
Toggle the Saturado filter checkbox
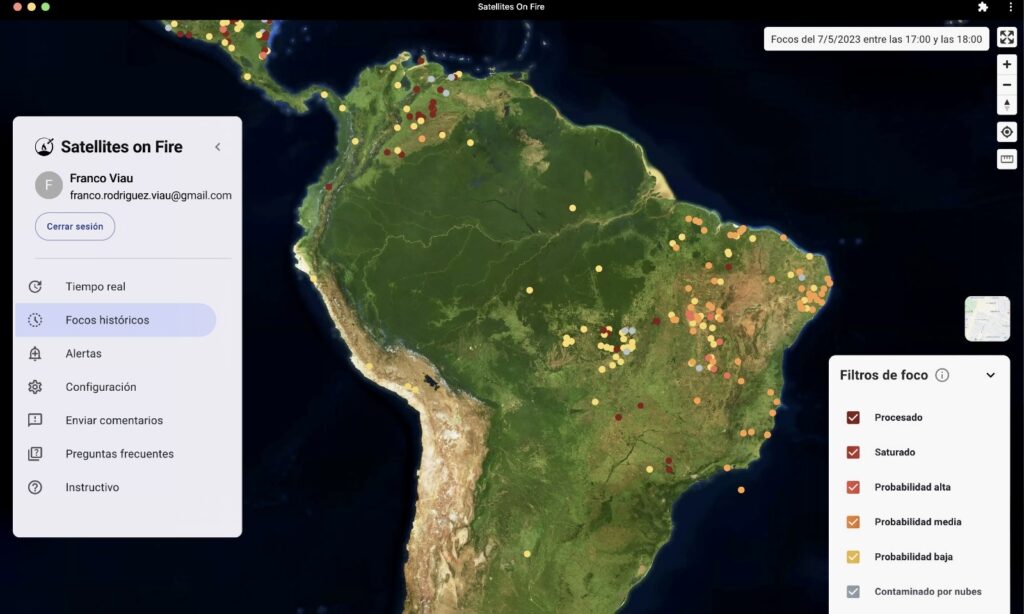click(853, 452)
